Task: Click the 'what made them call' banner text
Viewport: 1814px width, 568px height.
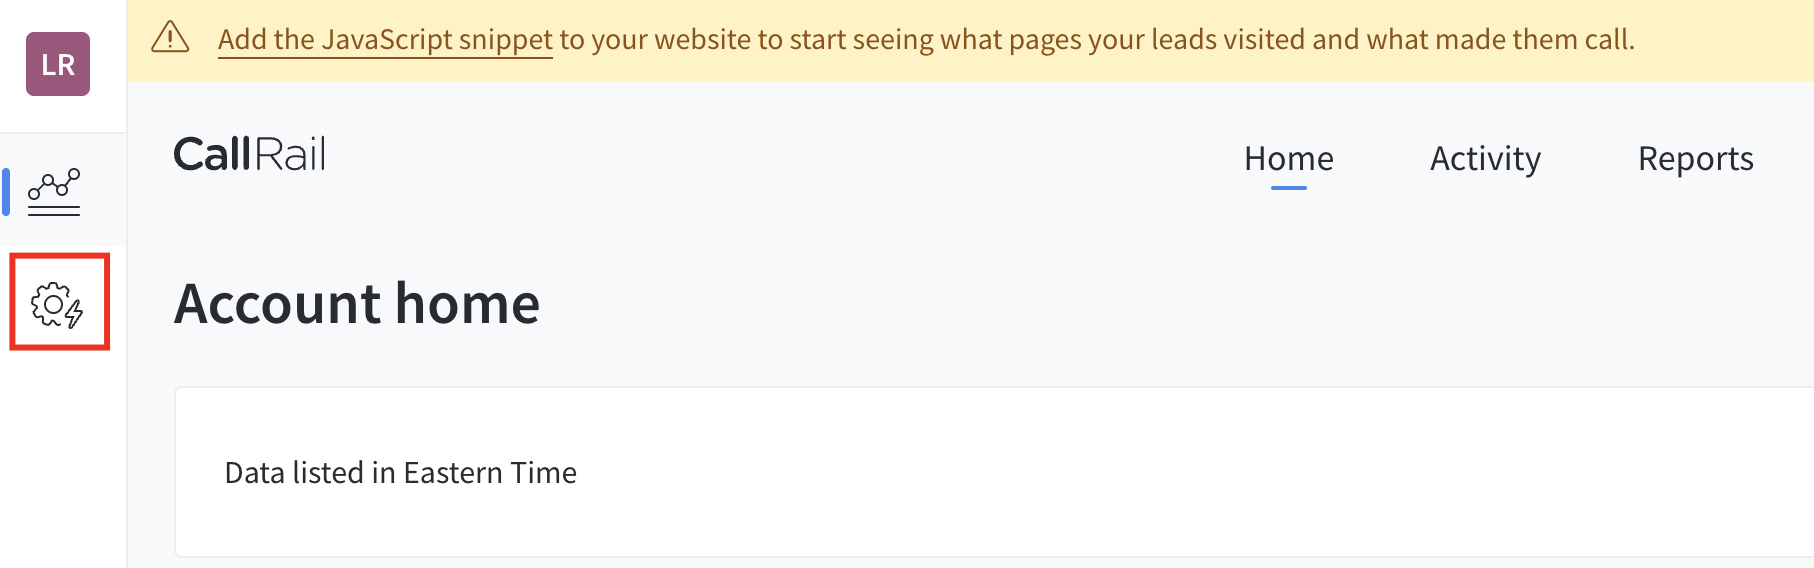Action: click(x=1500, y=40)
